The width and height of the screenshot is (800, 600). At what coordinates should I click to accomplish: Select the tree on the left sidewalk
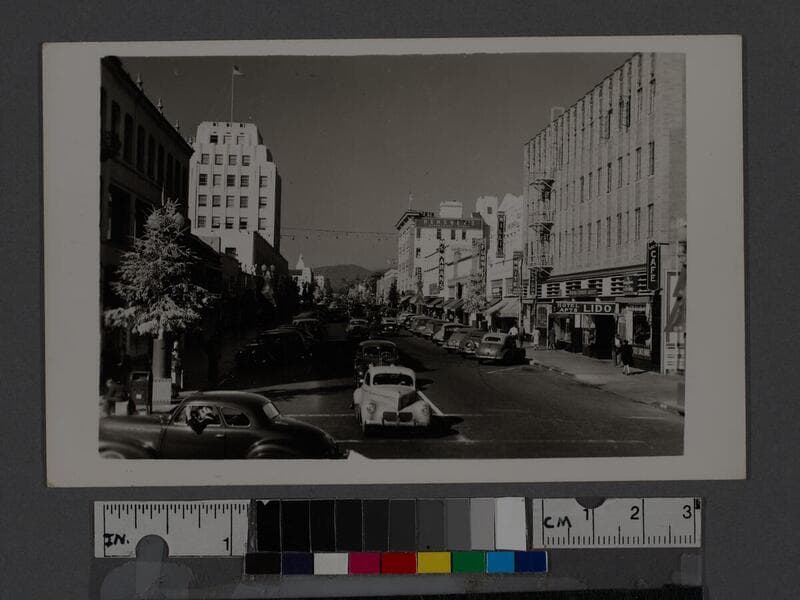pos(158,275)
